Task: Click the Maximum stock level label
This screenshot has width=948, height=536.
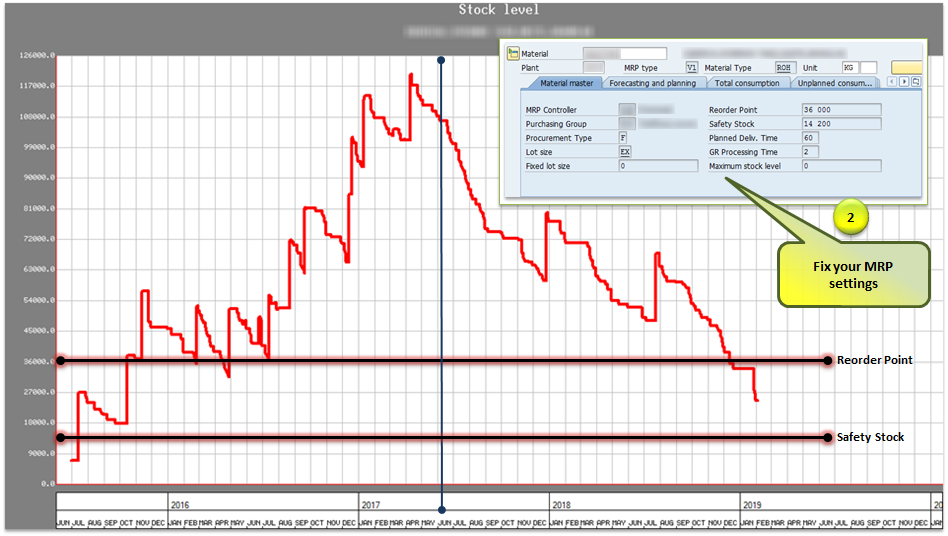Action: [x=745, y=166]
